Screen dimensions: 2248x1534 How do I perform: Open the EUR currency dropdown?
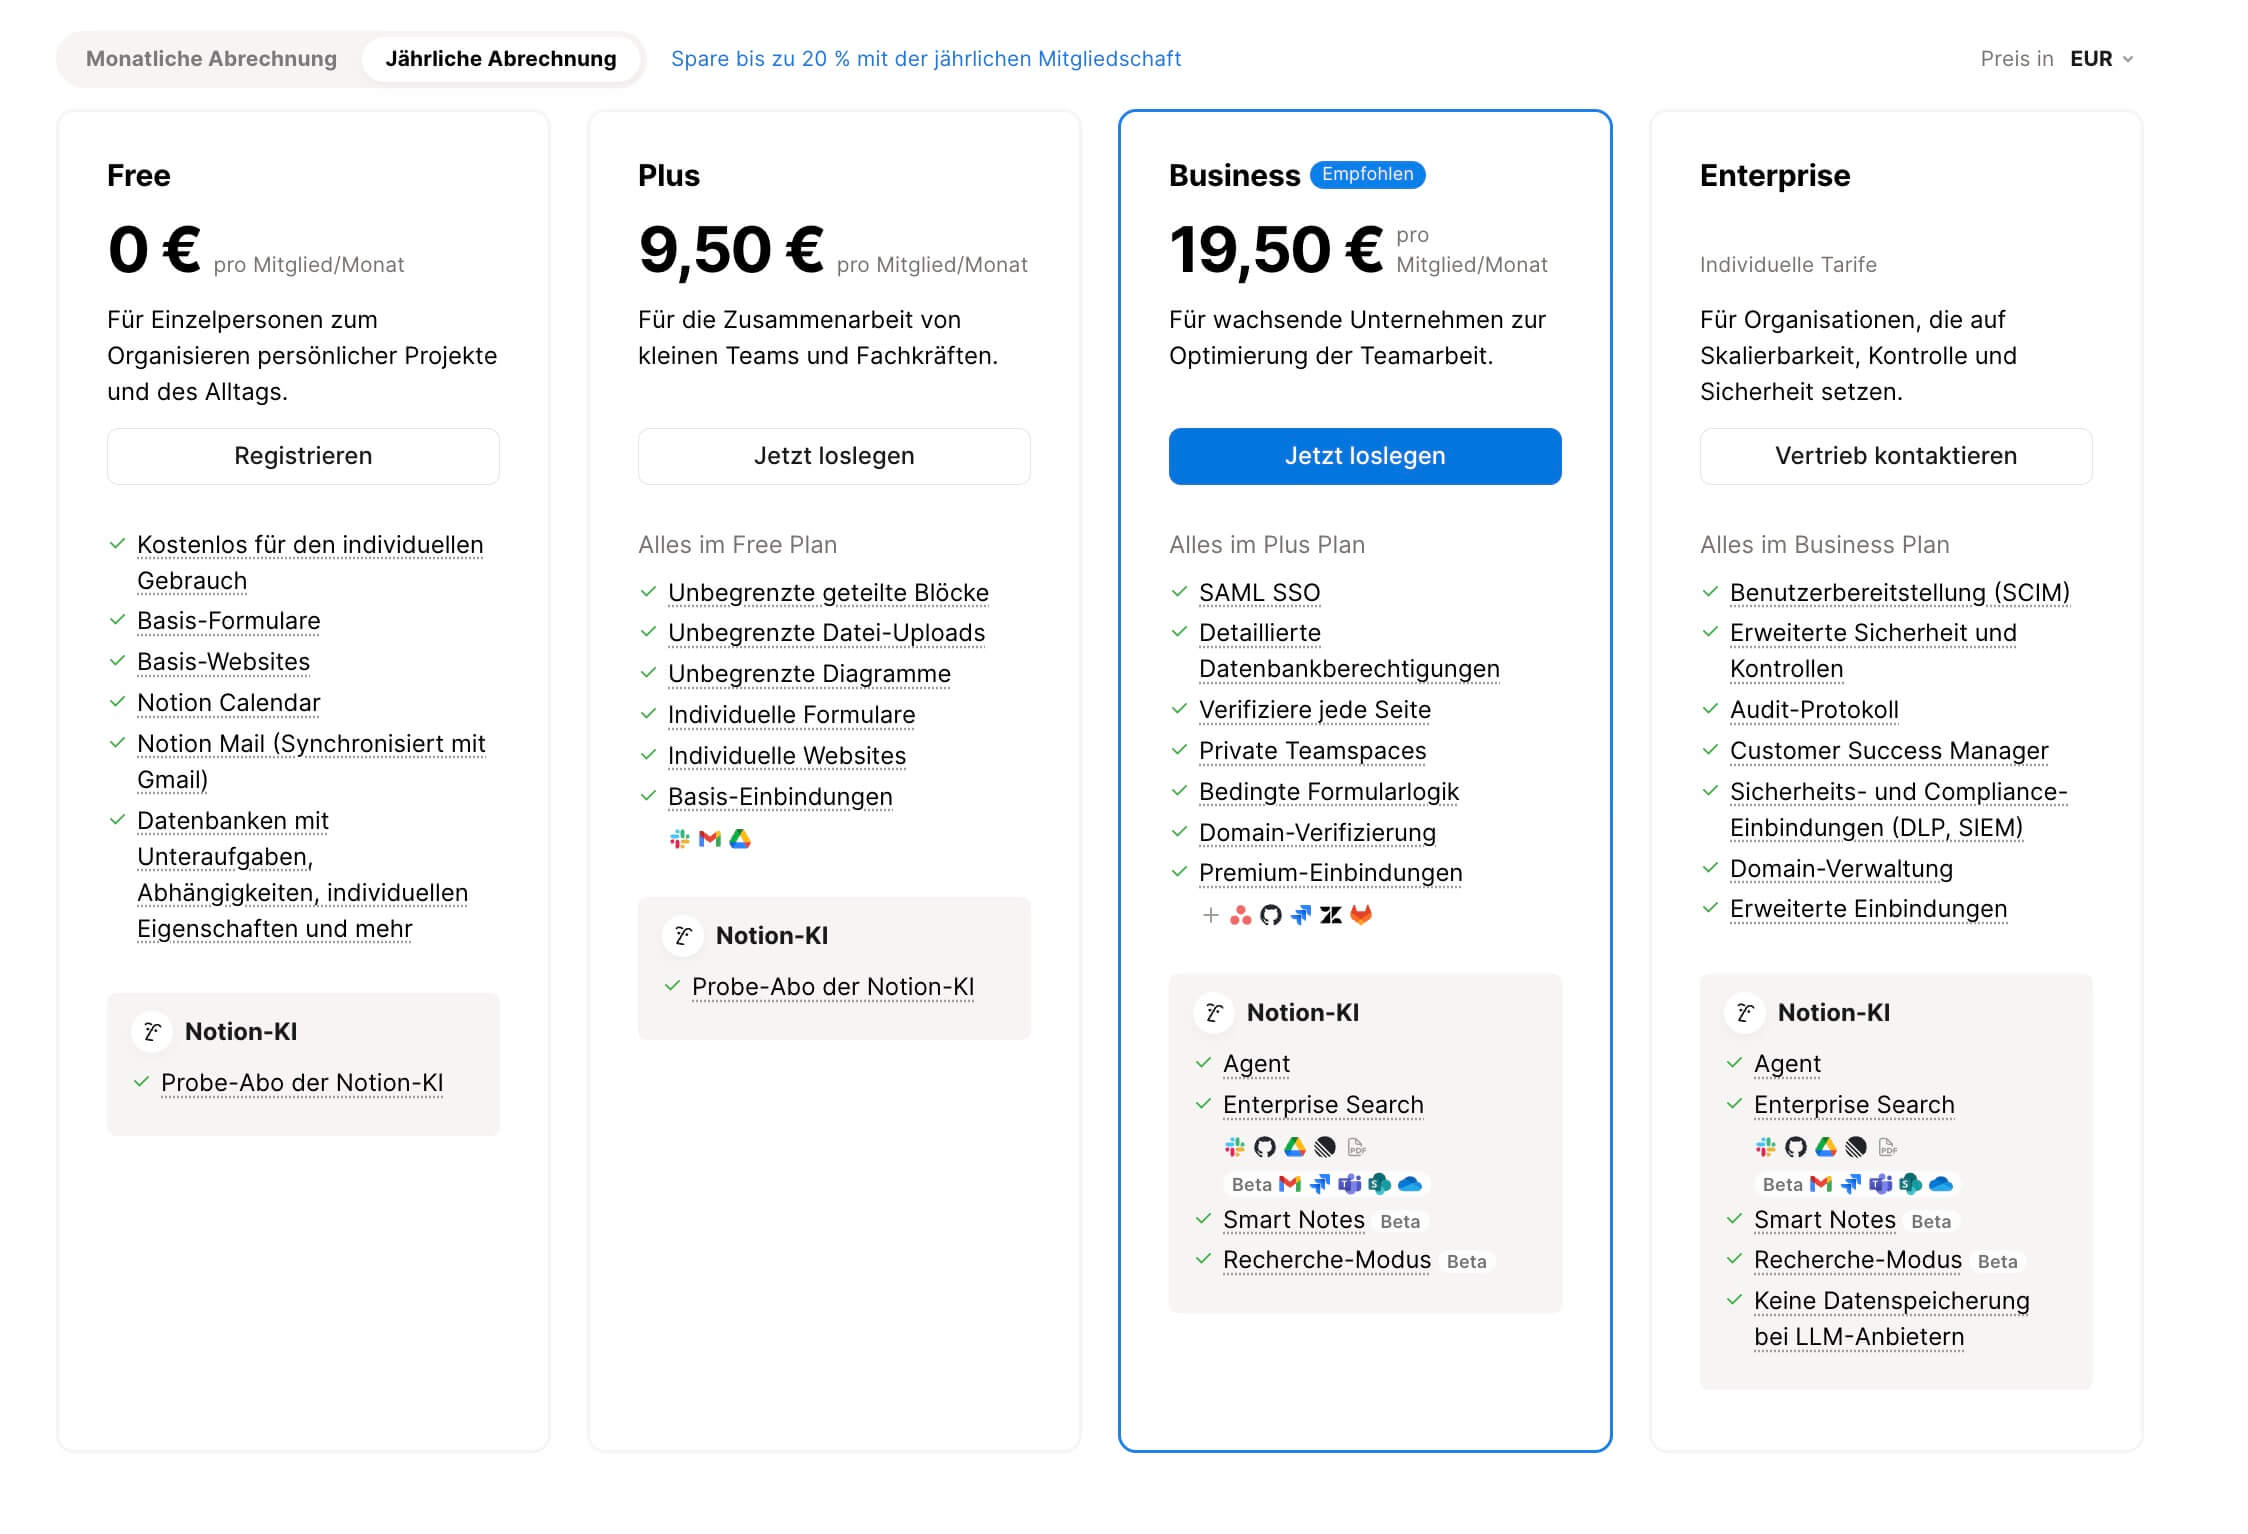click(2093, 59)
